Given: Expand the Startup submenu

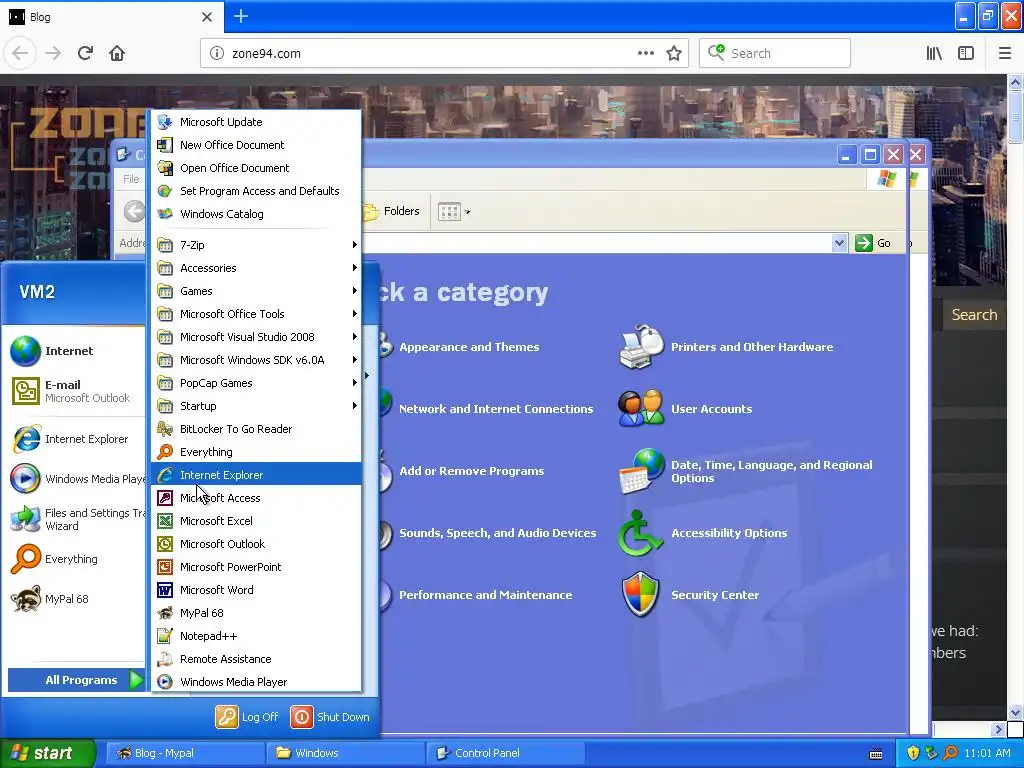Looking at the screenshot, I should (x=256, y=406).
